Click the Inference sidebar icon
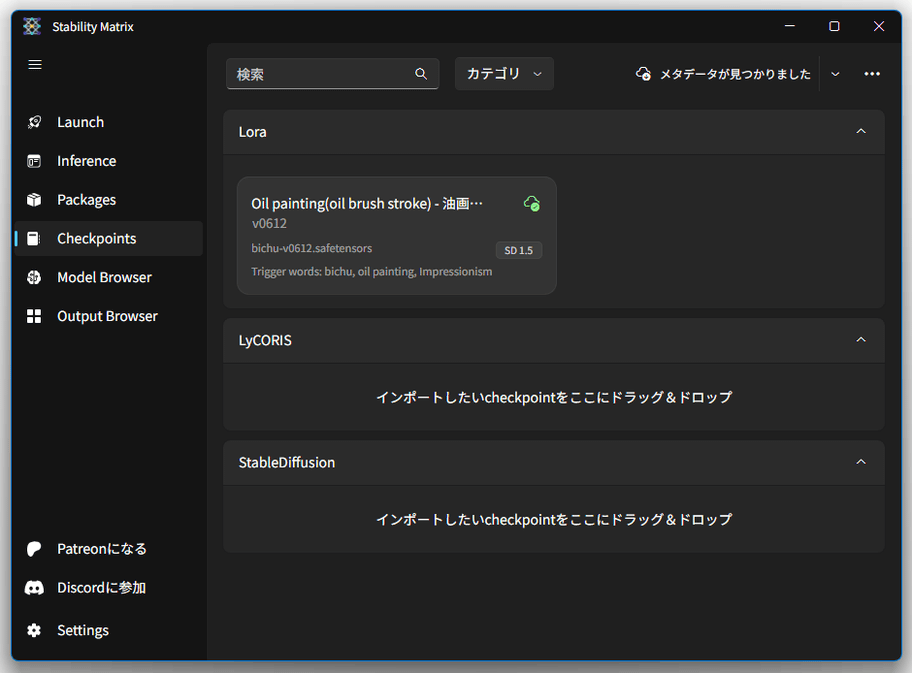 (x=34, y=161)
